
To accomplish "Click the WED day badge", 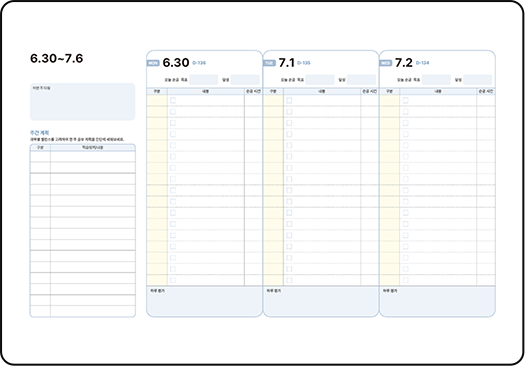I will [x=385, y=63].
